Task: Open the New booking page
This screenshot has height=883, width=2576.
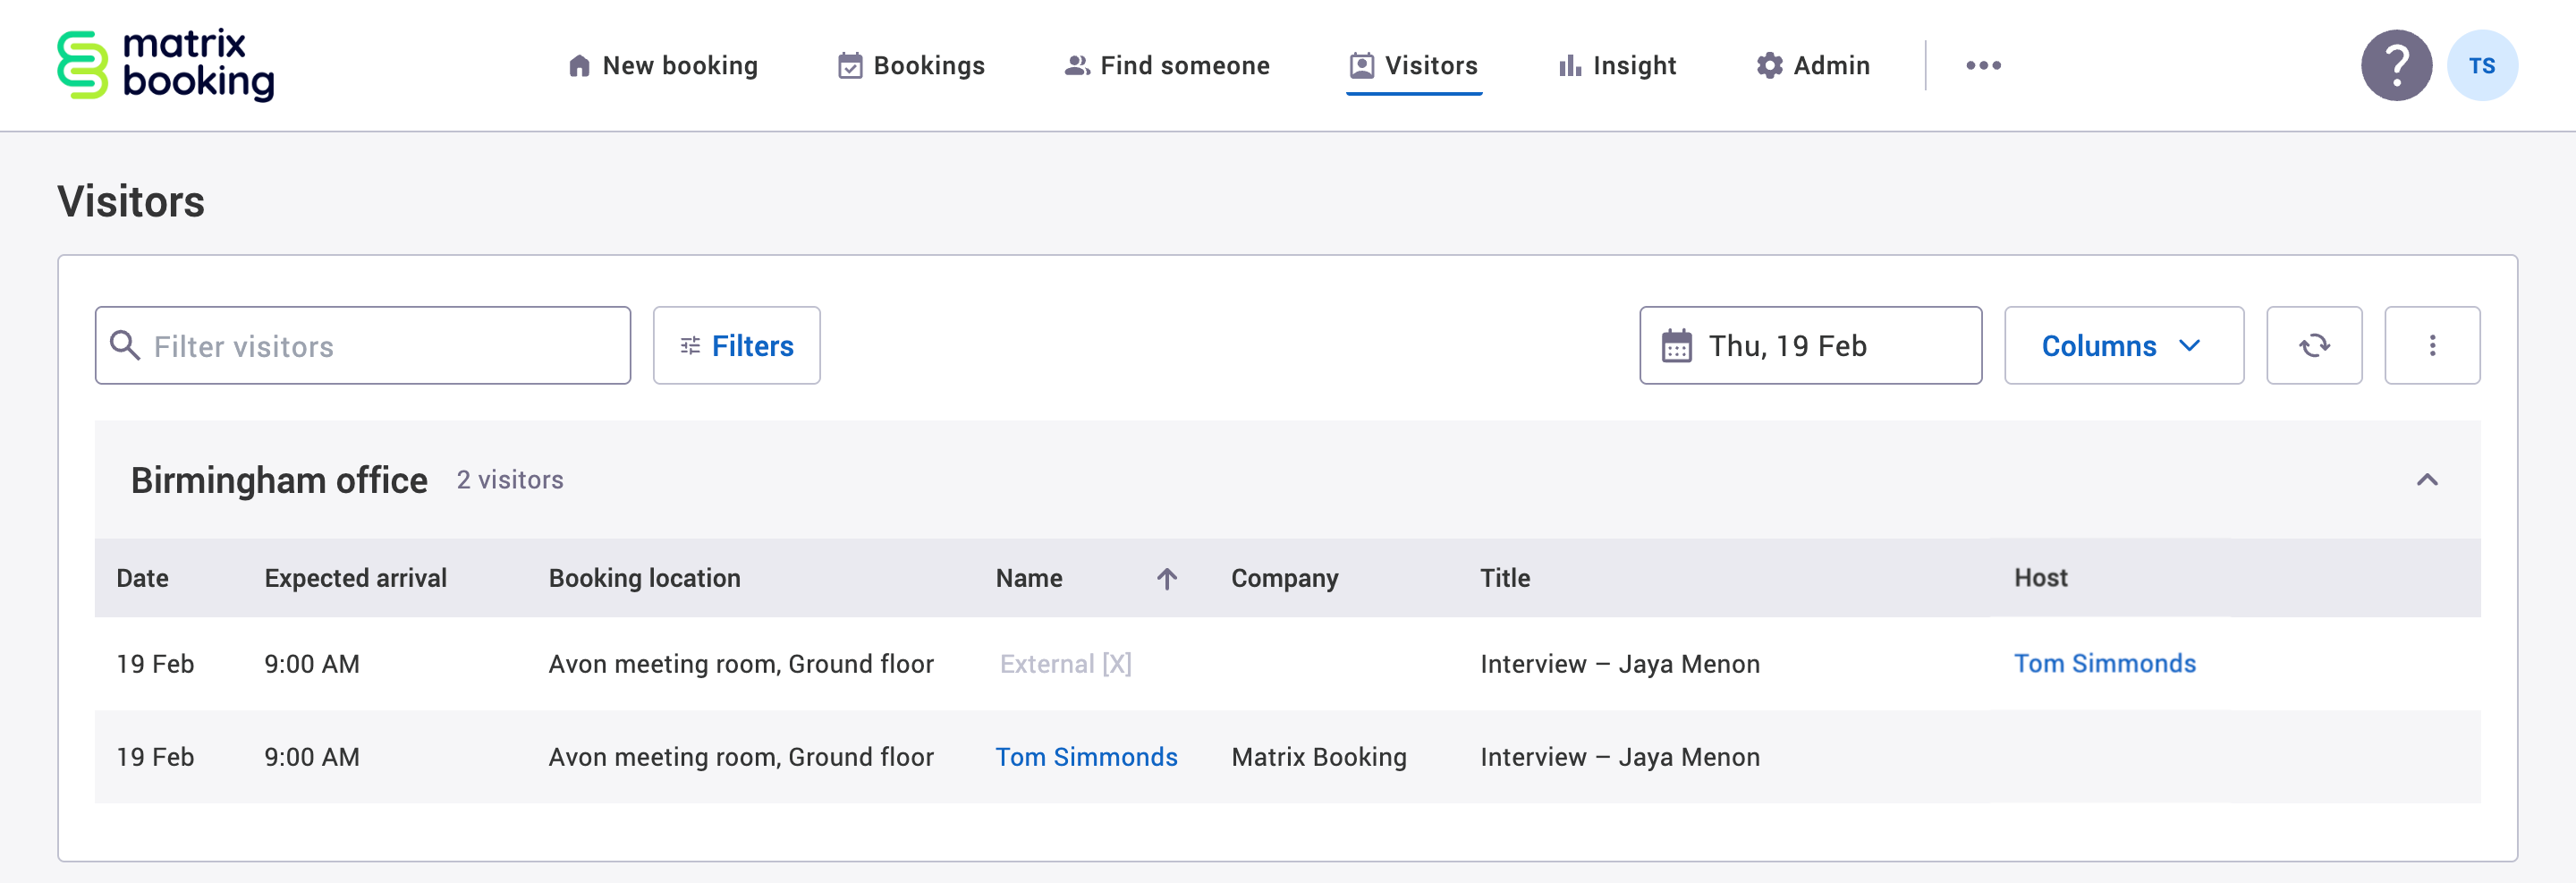Action: [x=662, y=65]
